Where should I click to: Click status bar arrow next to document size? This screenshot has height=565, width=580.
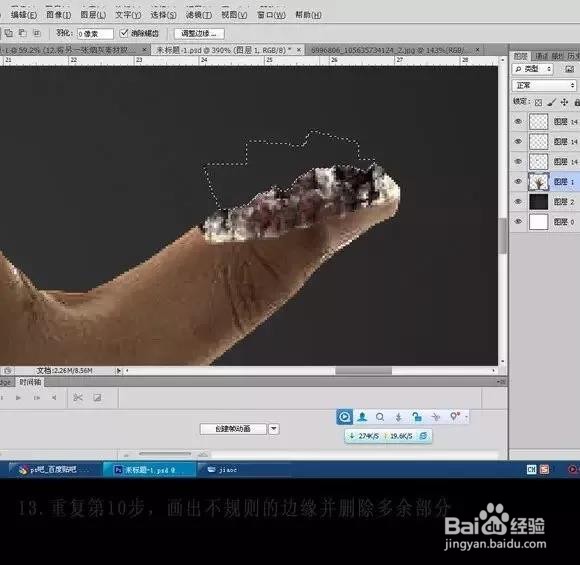click(118, 370)
